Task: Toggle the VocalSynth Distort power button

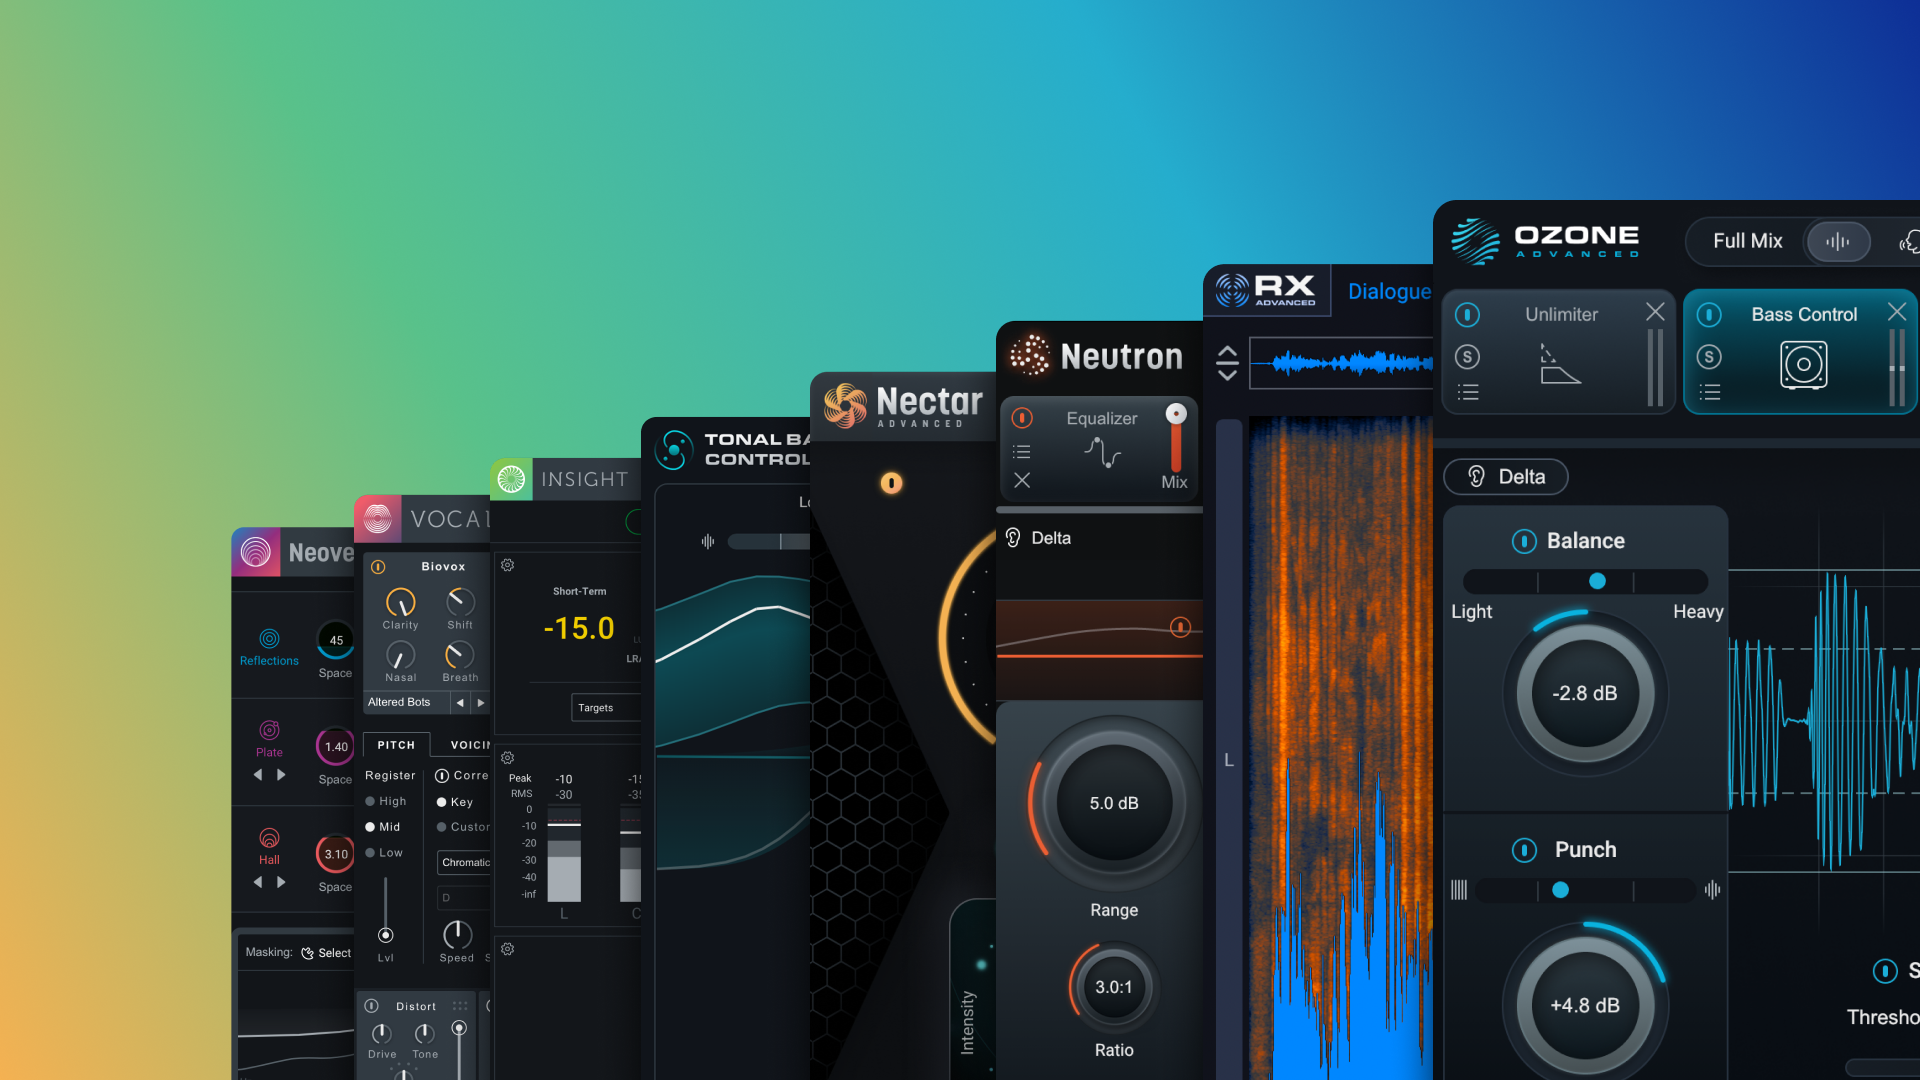Action: coord(371,1006)
